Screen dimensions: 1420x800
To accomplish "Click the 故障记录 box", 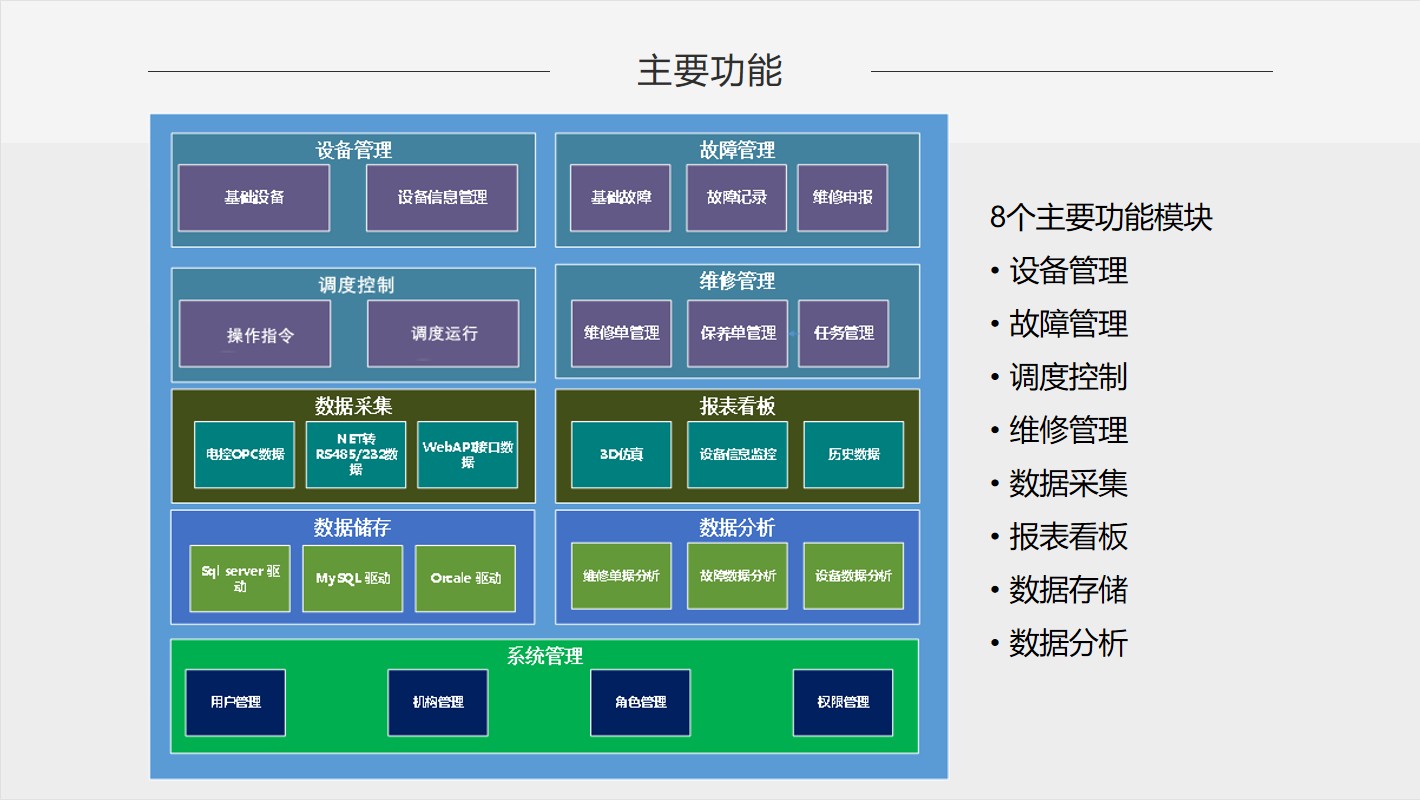I will click(x=737, y=198).
